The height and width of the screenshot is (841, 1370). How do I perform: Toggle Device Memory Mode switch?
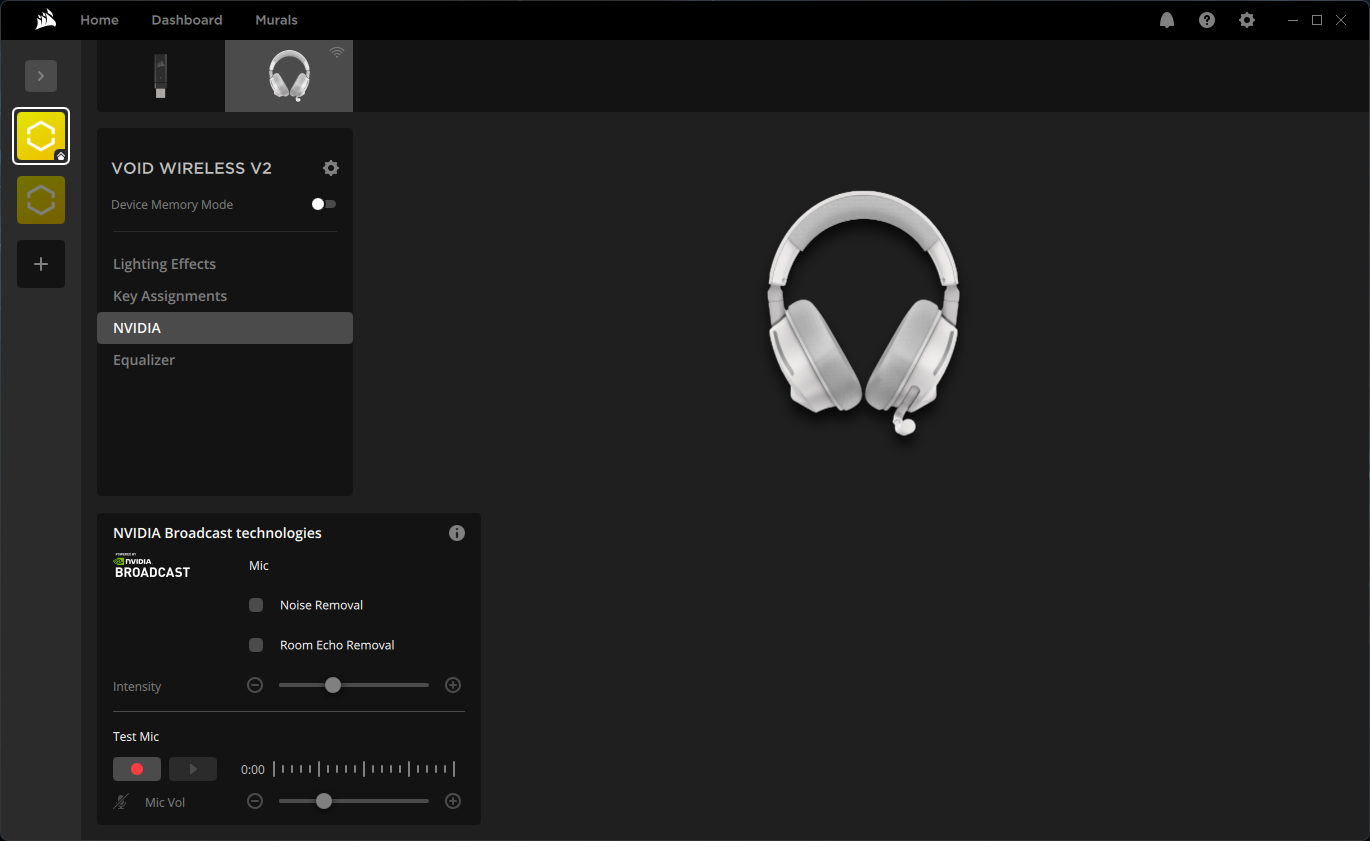pyautogui.click(x=324, y=204)
